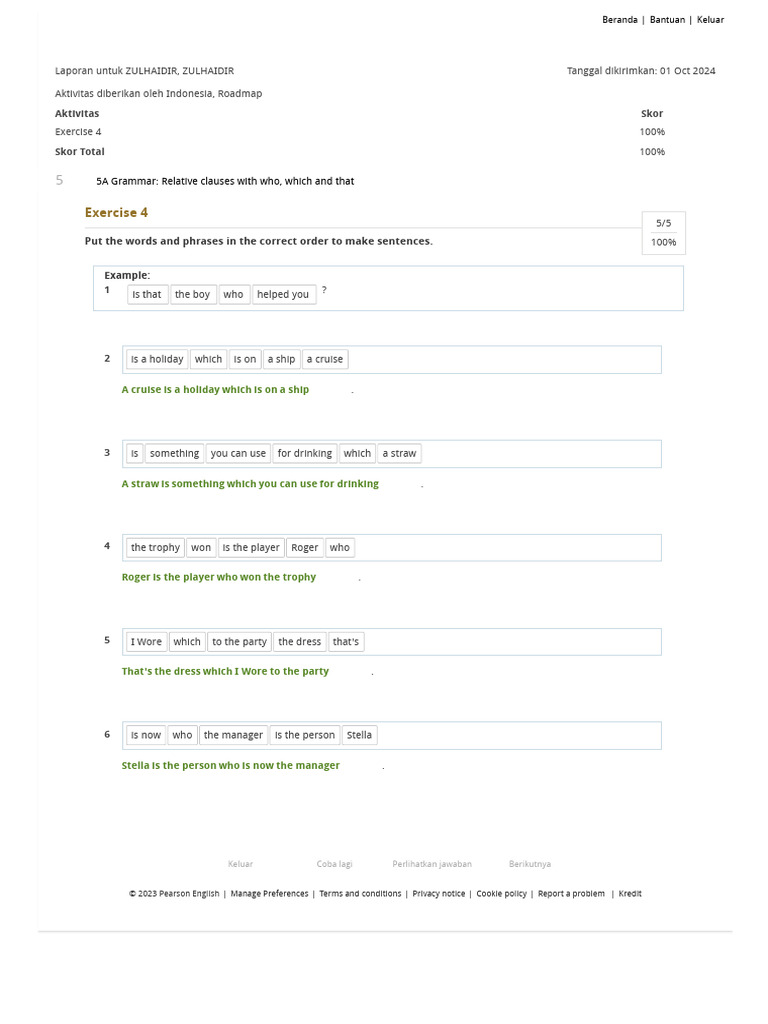768x1024 pixels.
Task: View the Privacy notice link
Action: point(438,894)
